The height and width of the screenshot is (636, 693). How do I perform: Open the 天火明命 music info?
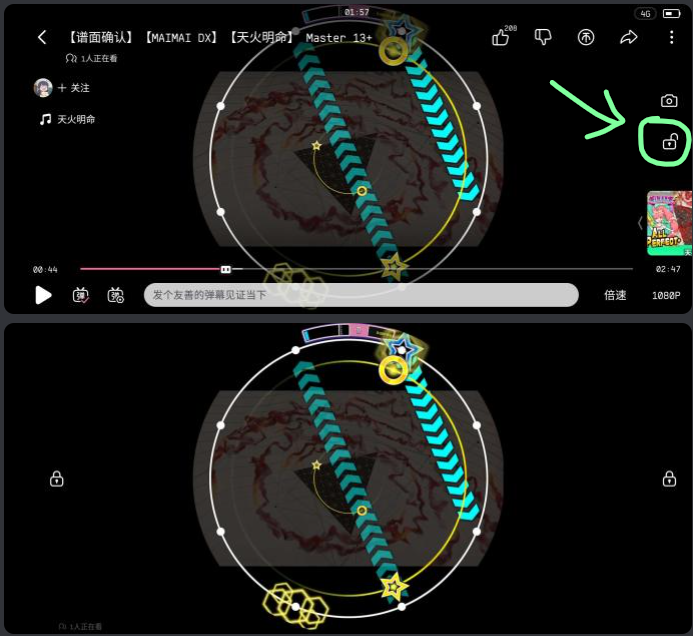(x=68, y=119)
